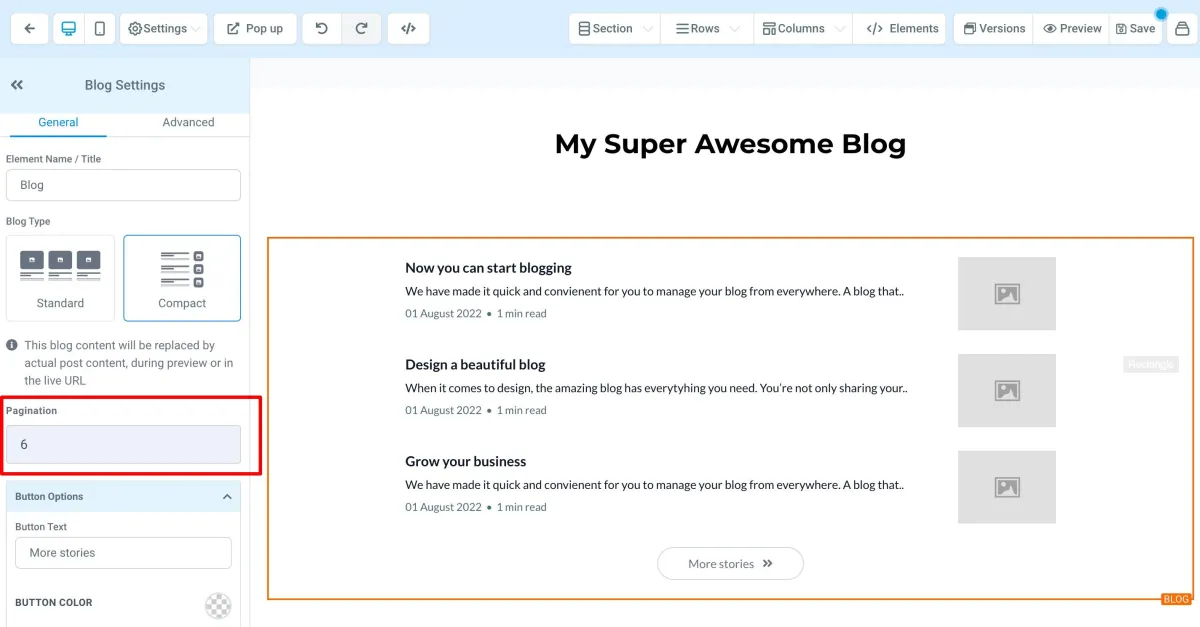Switch to mobile view icon
The image size is (1200, 627).
tap(100, 29)
